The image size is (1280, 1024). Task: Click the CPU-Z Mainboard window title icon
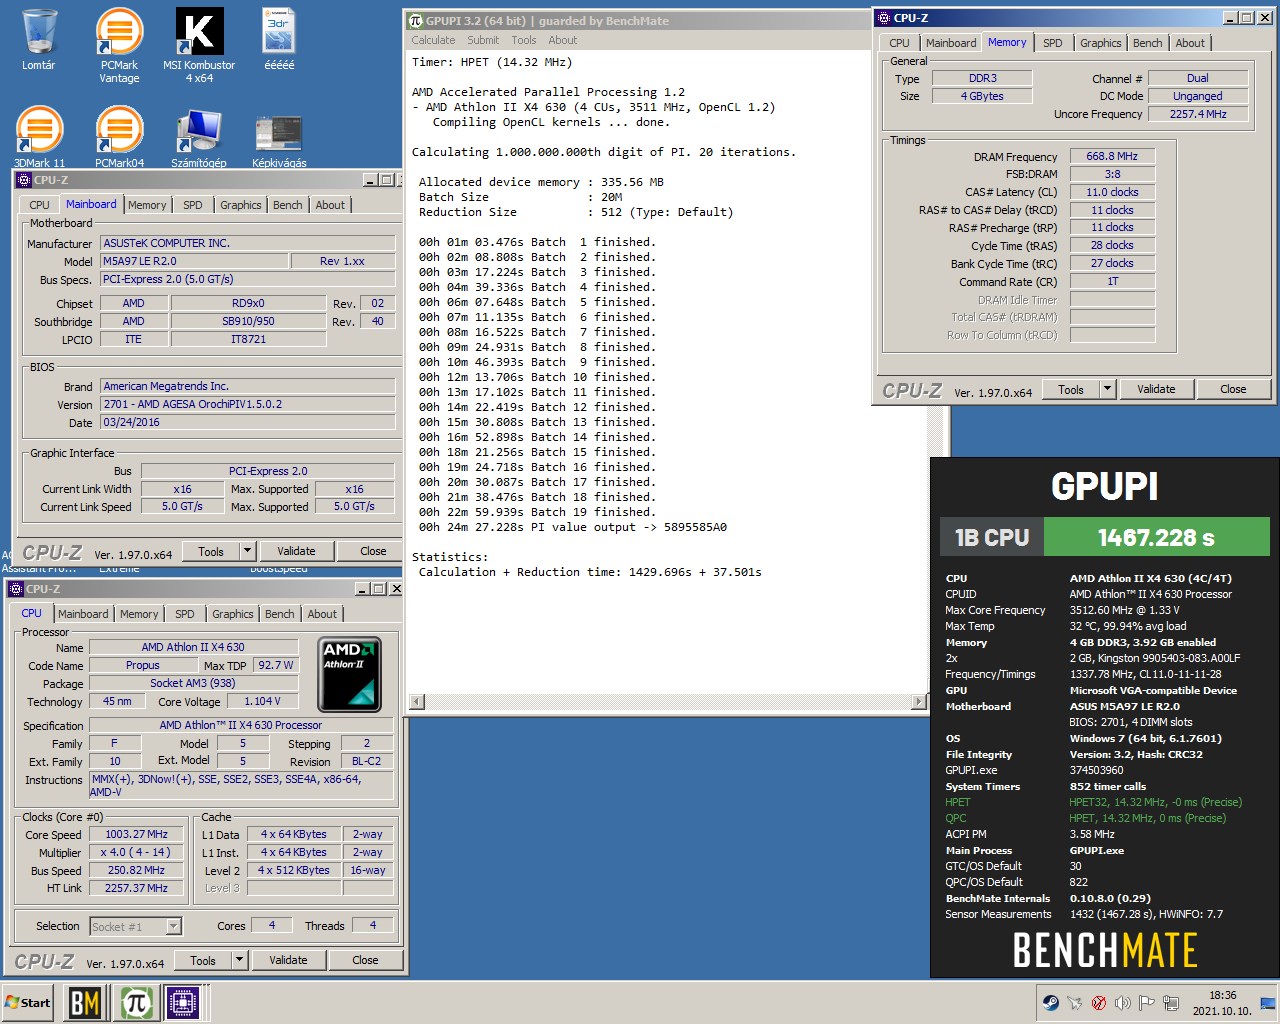23,180
